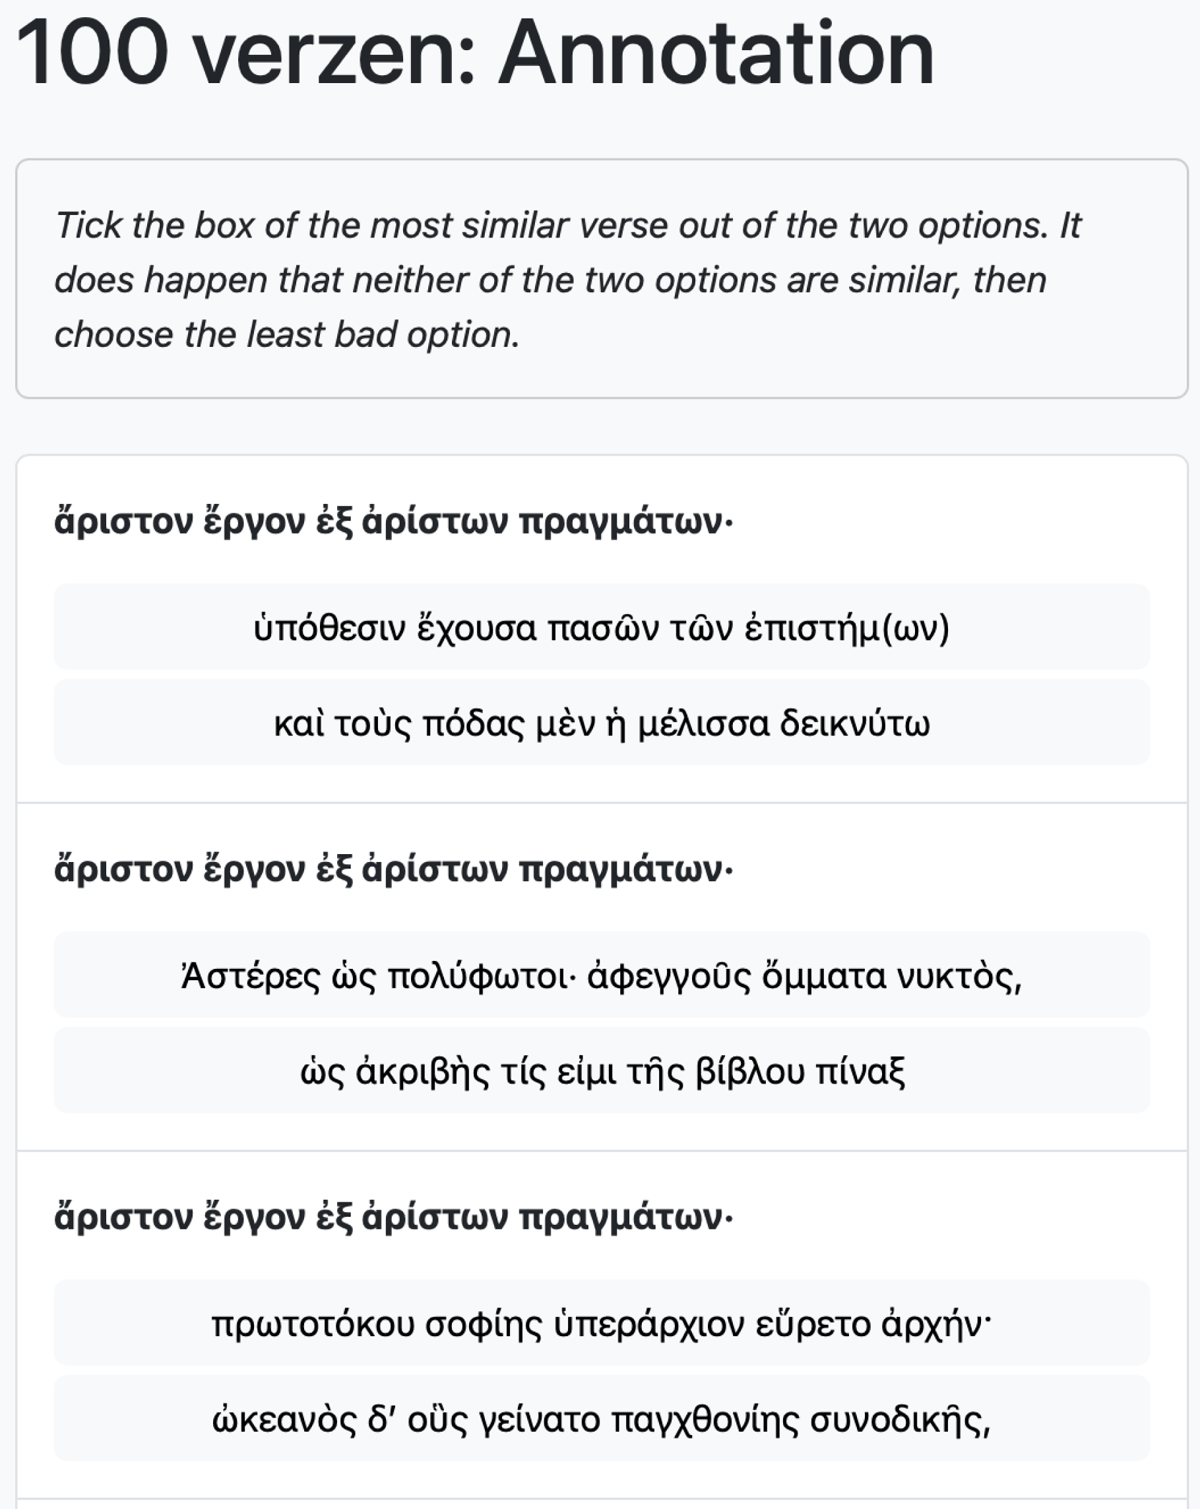This screenshot has width=1200, height=1509.
Task: Click the 100 verzen: Annotation heading
Action: click(x=476, y=54)
